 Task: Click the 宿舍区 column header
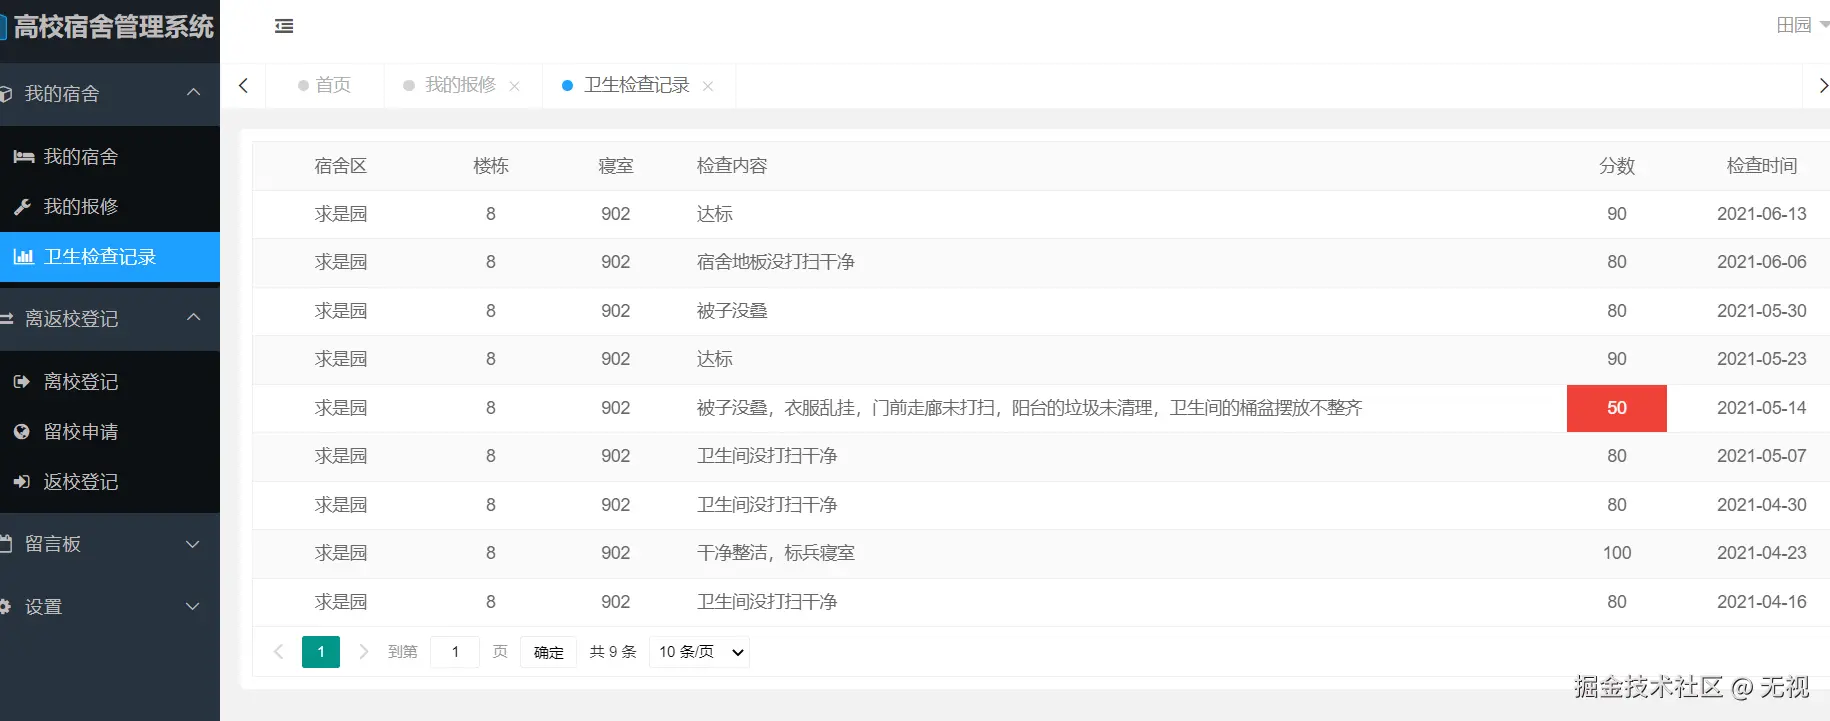point(340,166)
